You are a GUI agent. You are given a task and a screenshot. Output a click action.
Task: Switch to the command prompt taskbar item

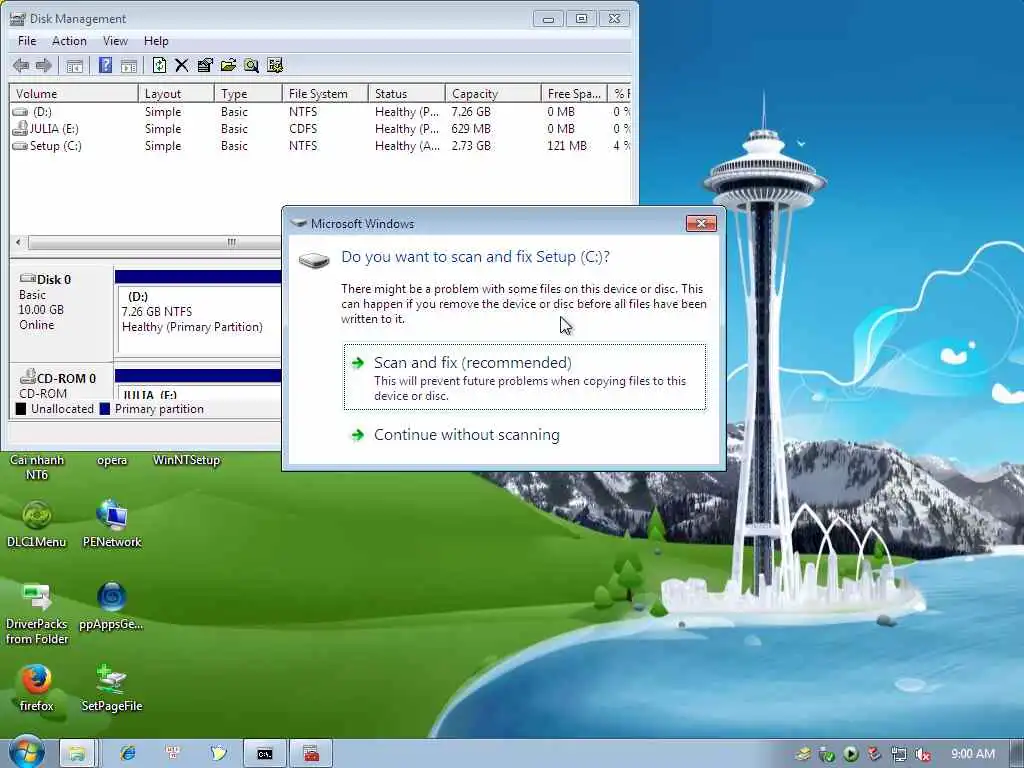pos(264,754)
